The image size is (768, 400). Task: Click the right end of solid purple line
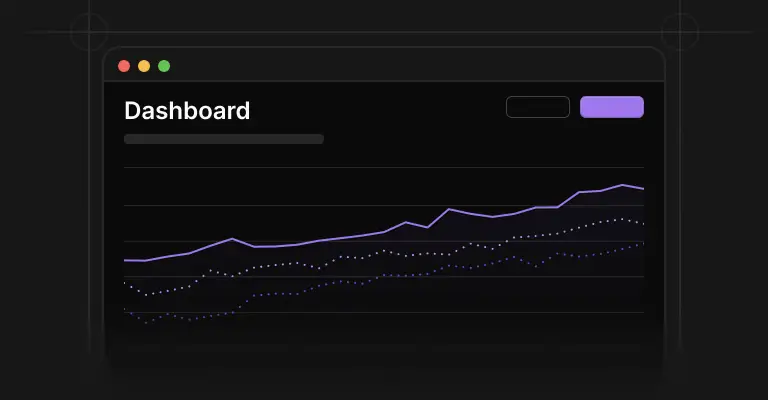coord(643,188)
